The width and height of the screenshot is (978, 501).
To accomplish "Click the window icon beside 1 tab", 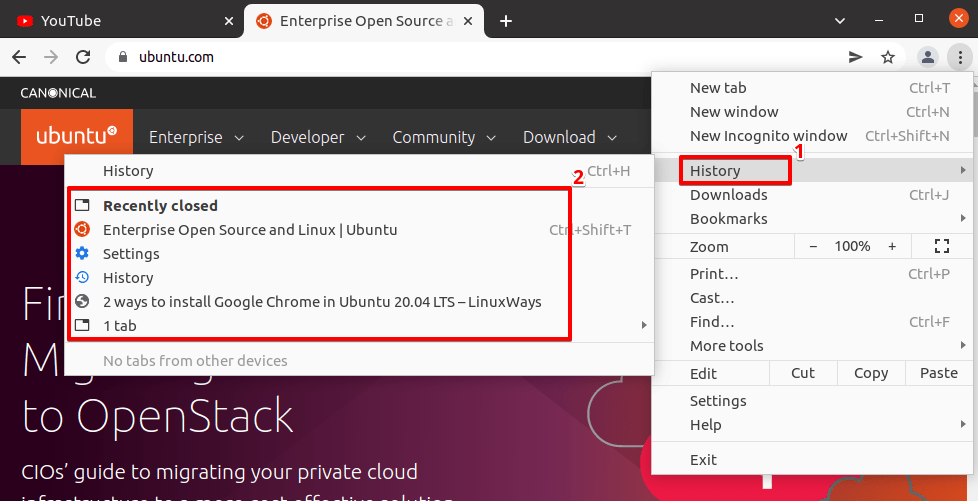I will (x=82, y=325).
